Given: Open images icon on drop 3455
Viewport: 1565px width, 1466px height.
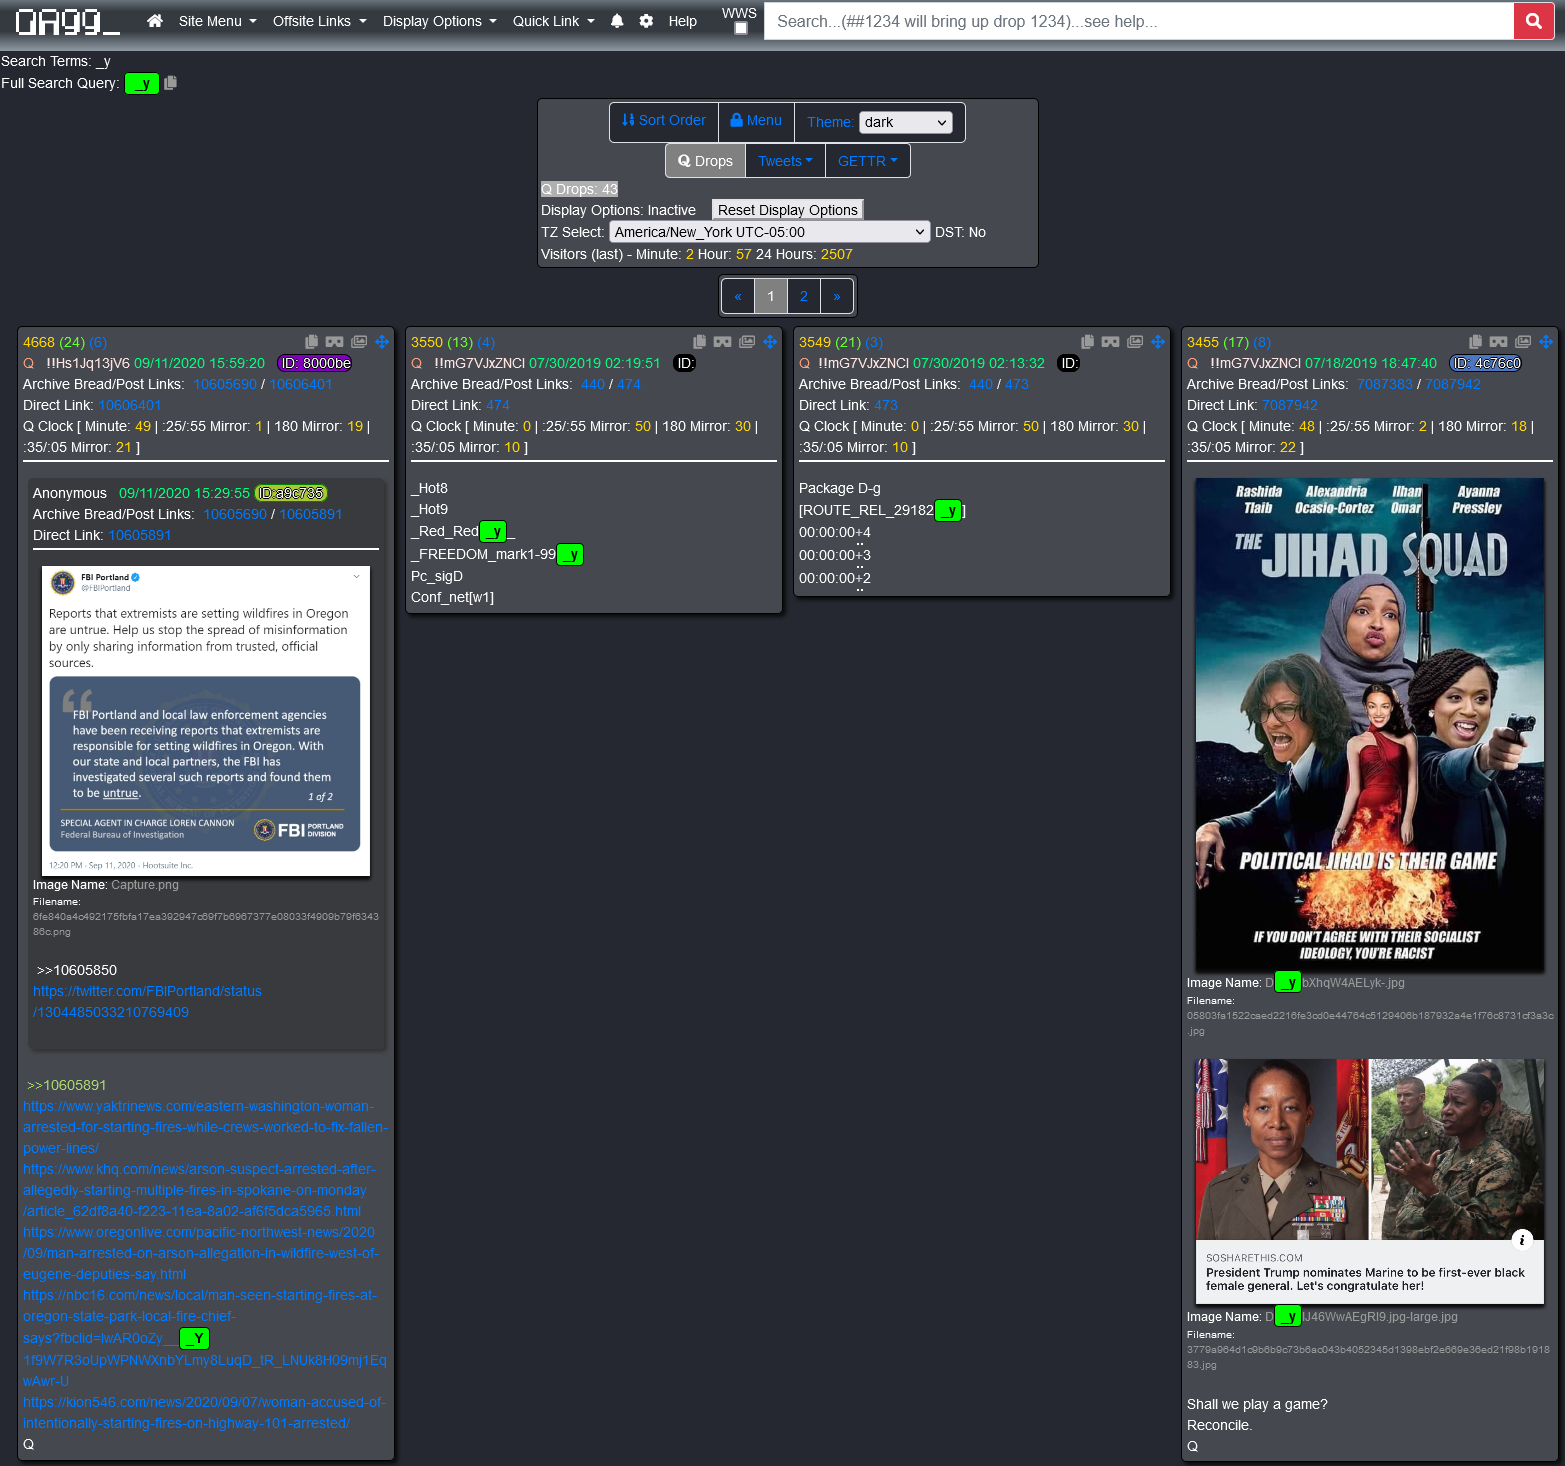Looking at the screenshot, I should point(1523,342).
